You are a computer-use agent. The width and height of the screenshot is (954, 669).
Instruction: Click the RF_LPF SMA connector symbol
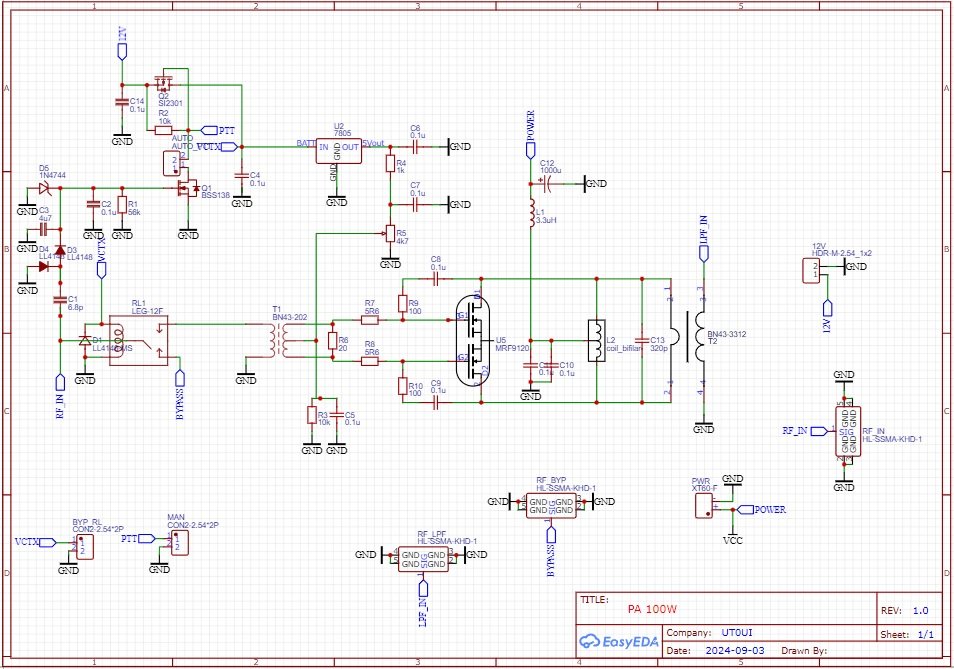coord(424,559)
